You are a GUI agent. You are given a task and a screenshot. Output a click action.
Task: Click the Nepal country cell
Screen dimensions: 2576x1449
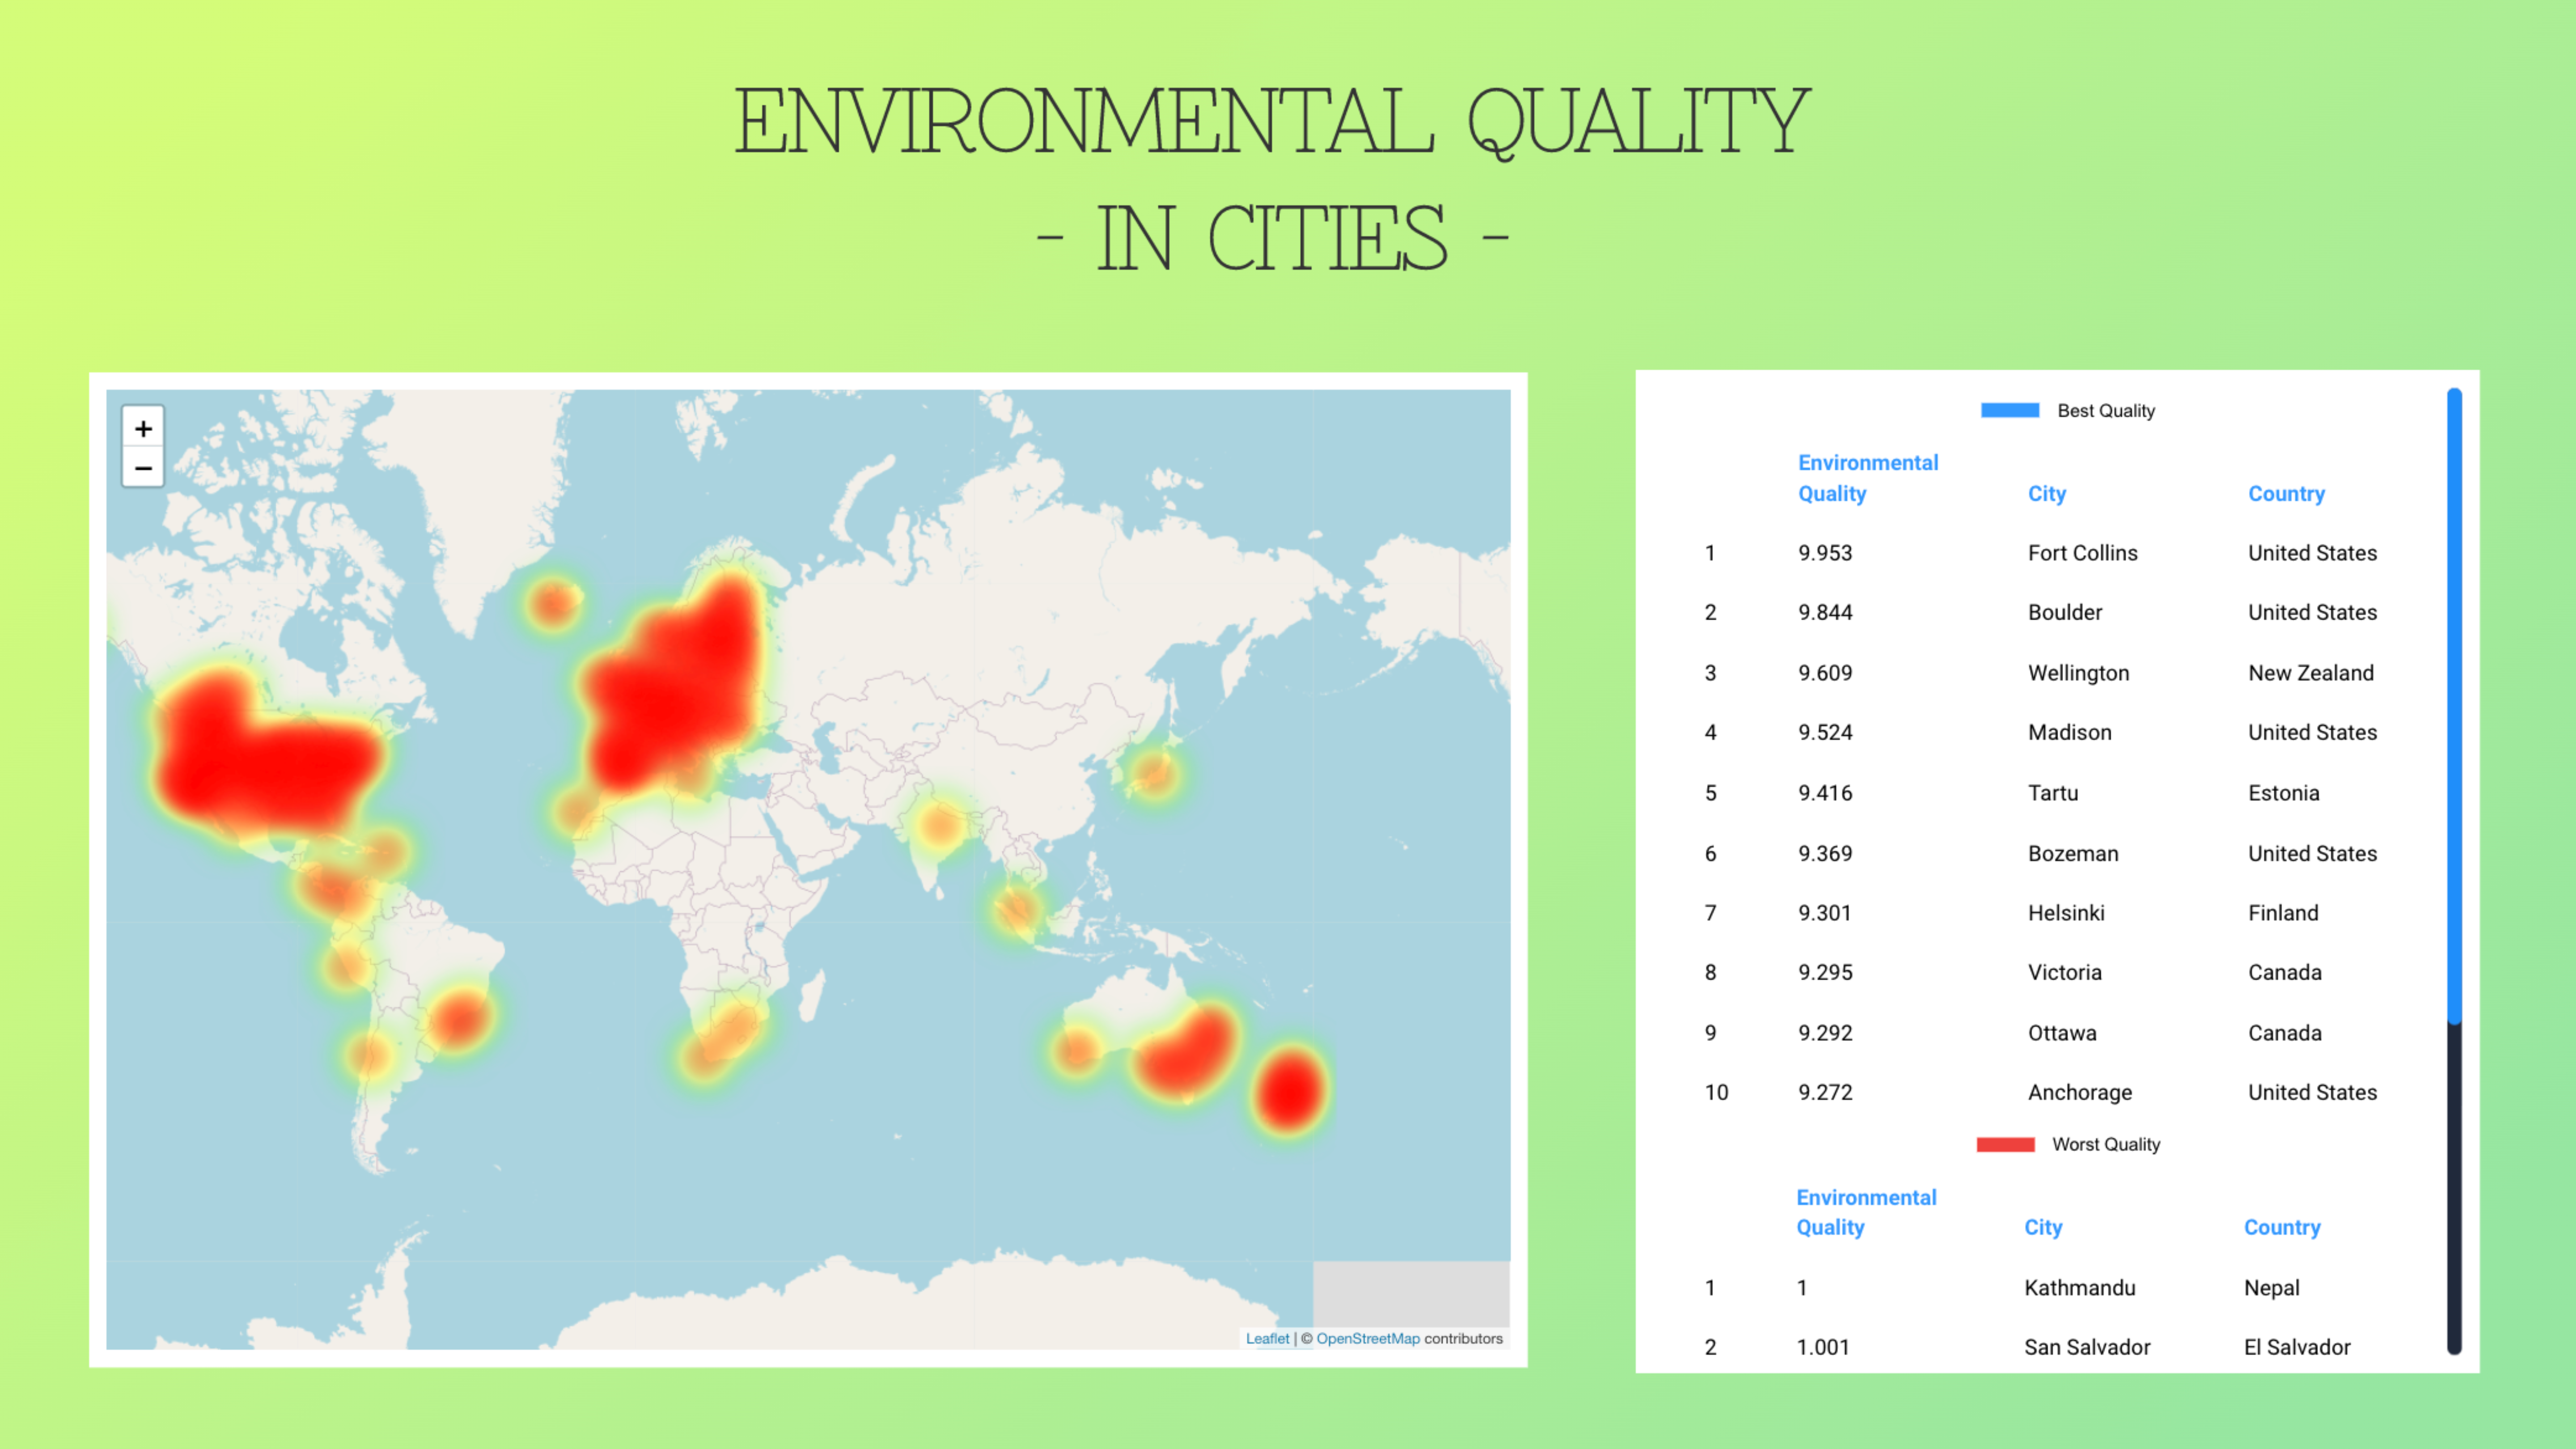point(2271,1288)
